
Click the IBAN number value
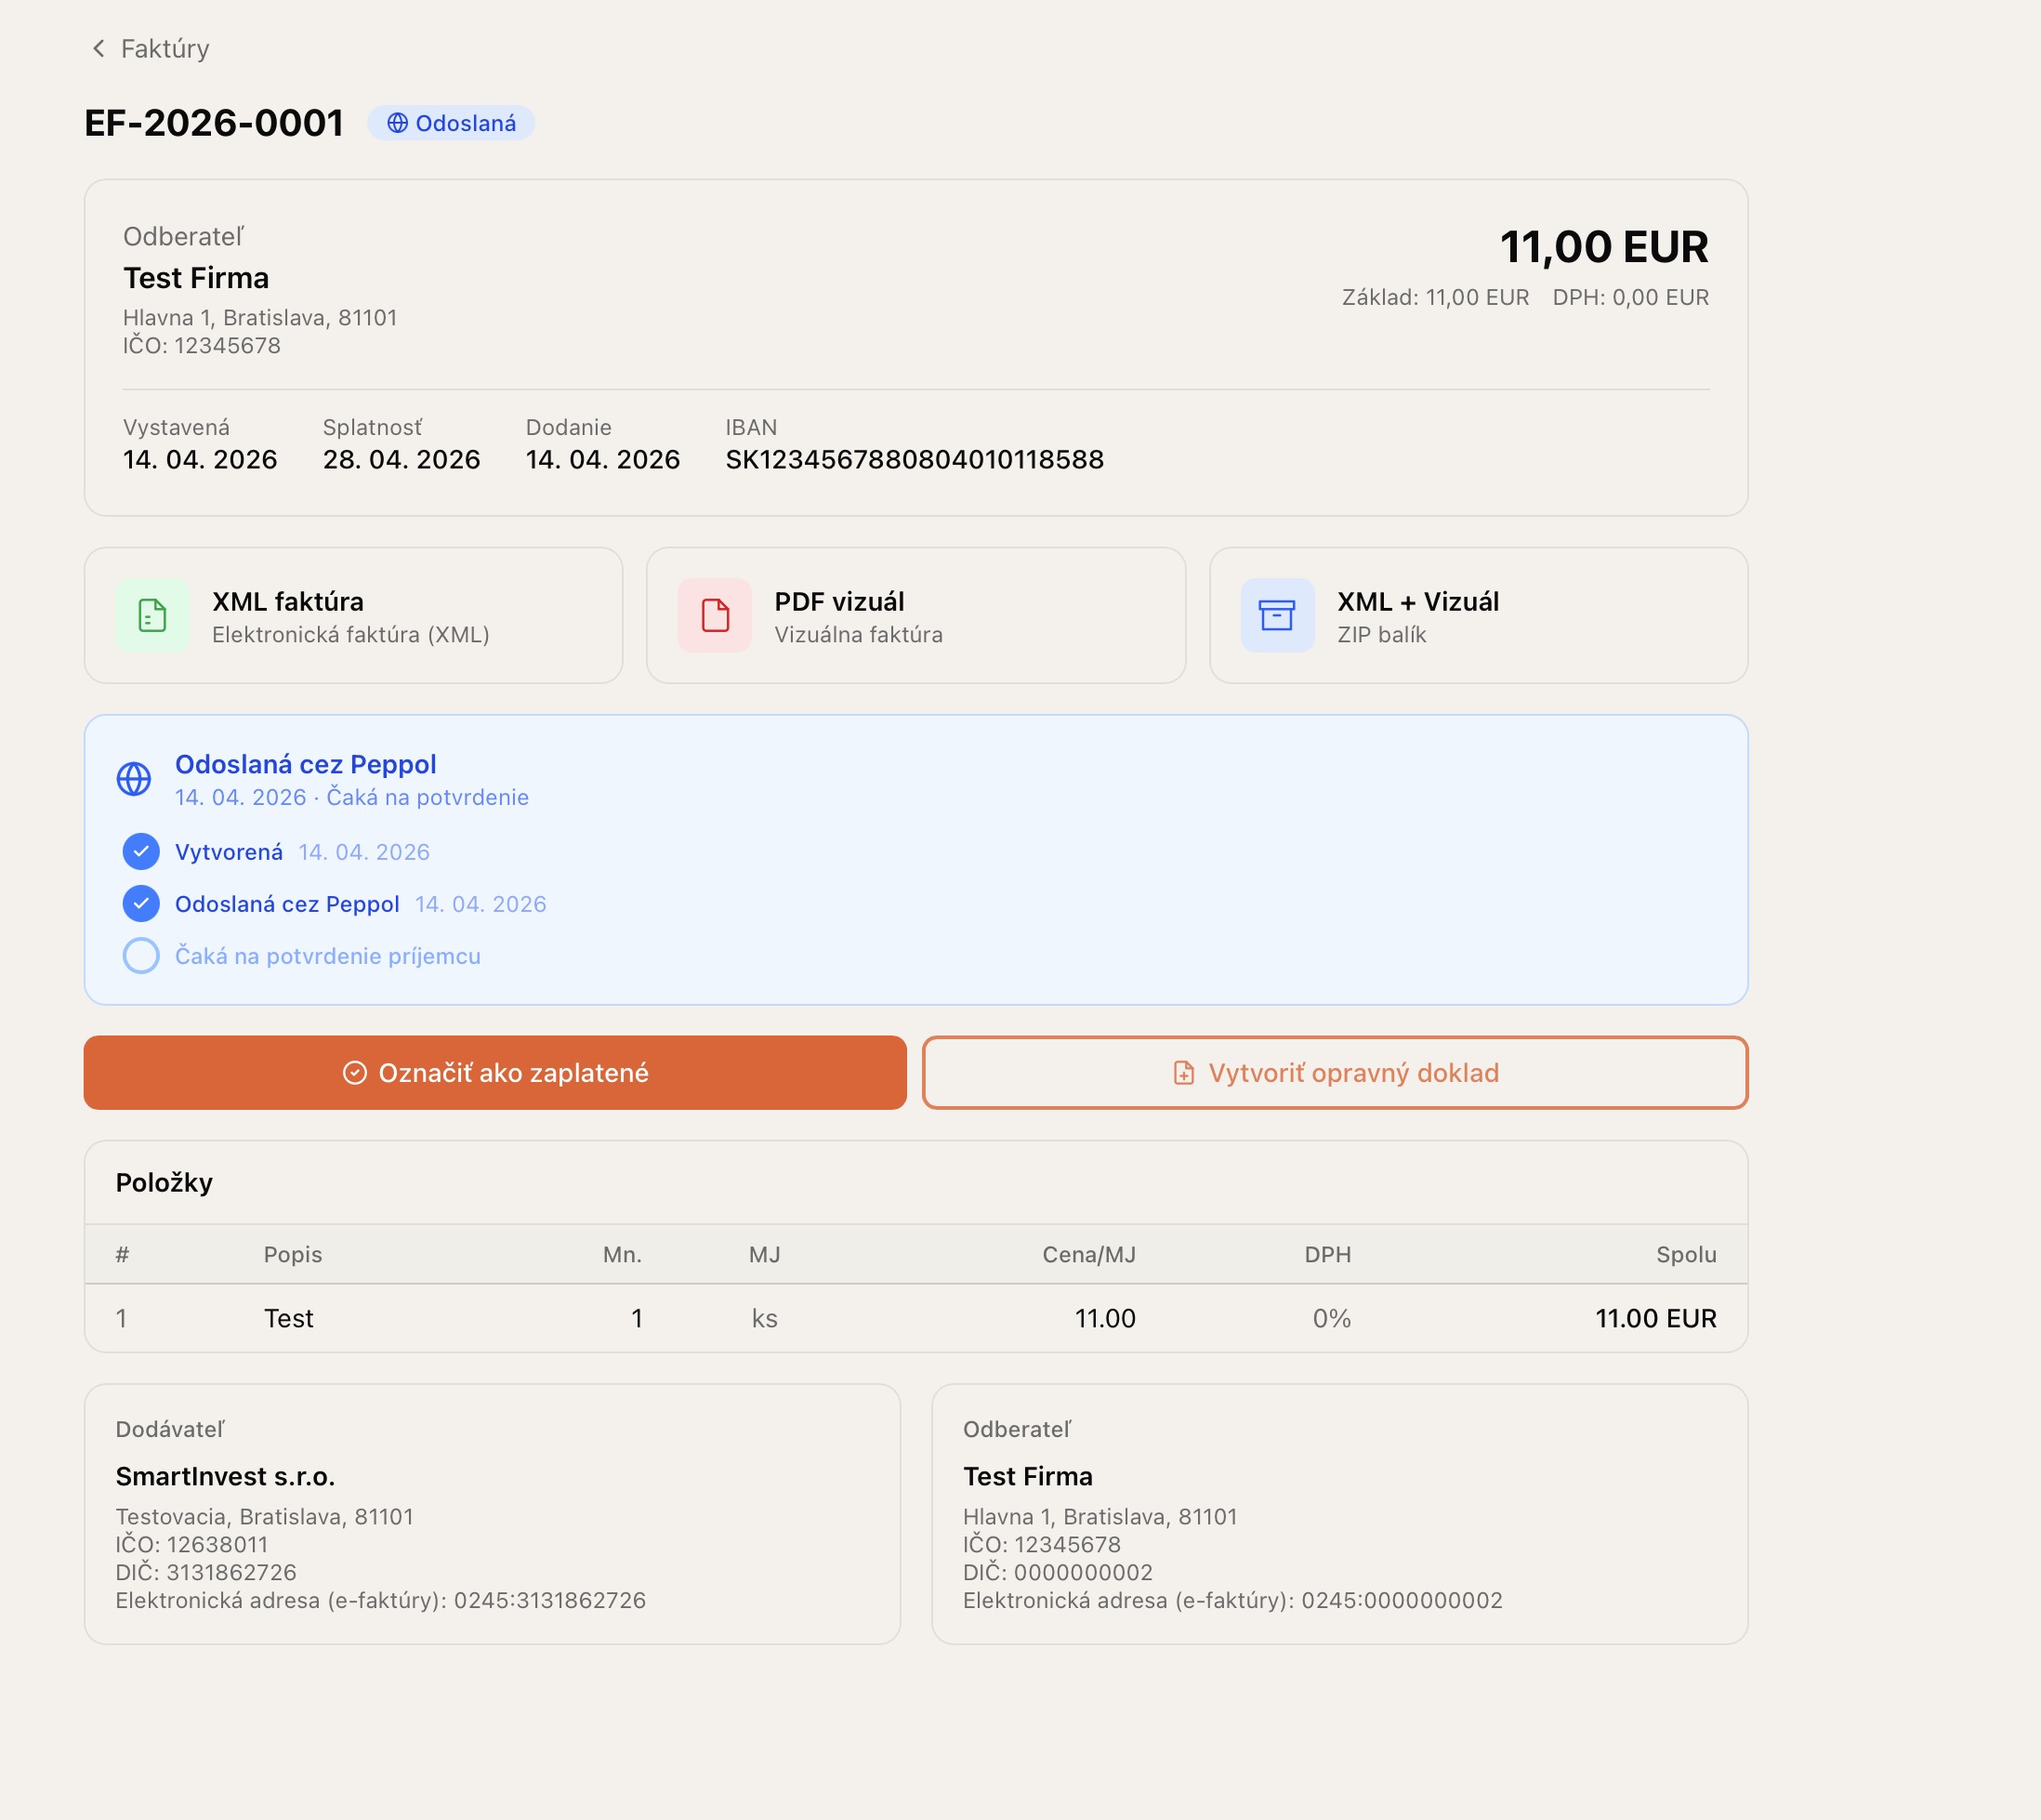click(x=914, y=460)
